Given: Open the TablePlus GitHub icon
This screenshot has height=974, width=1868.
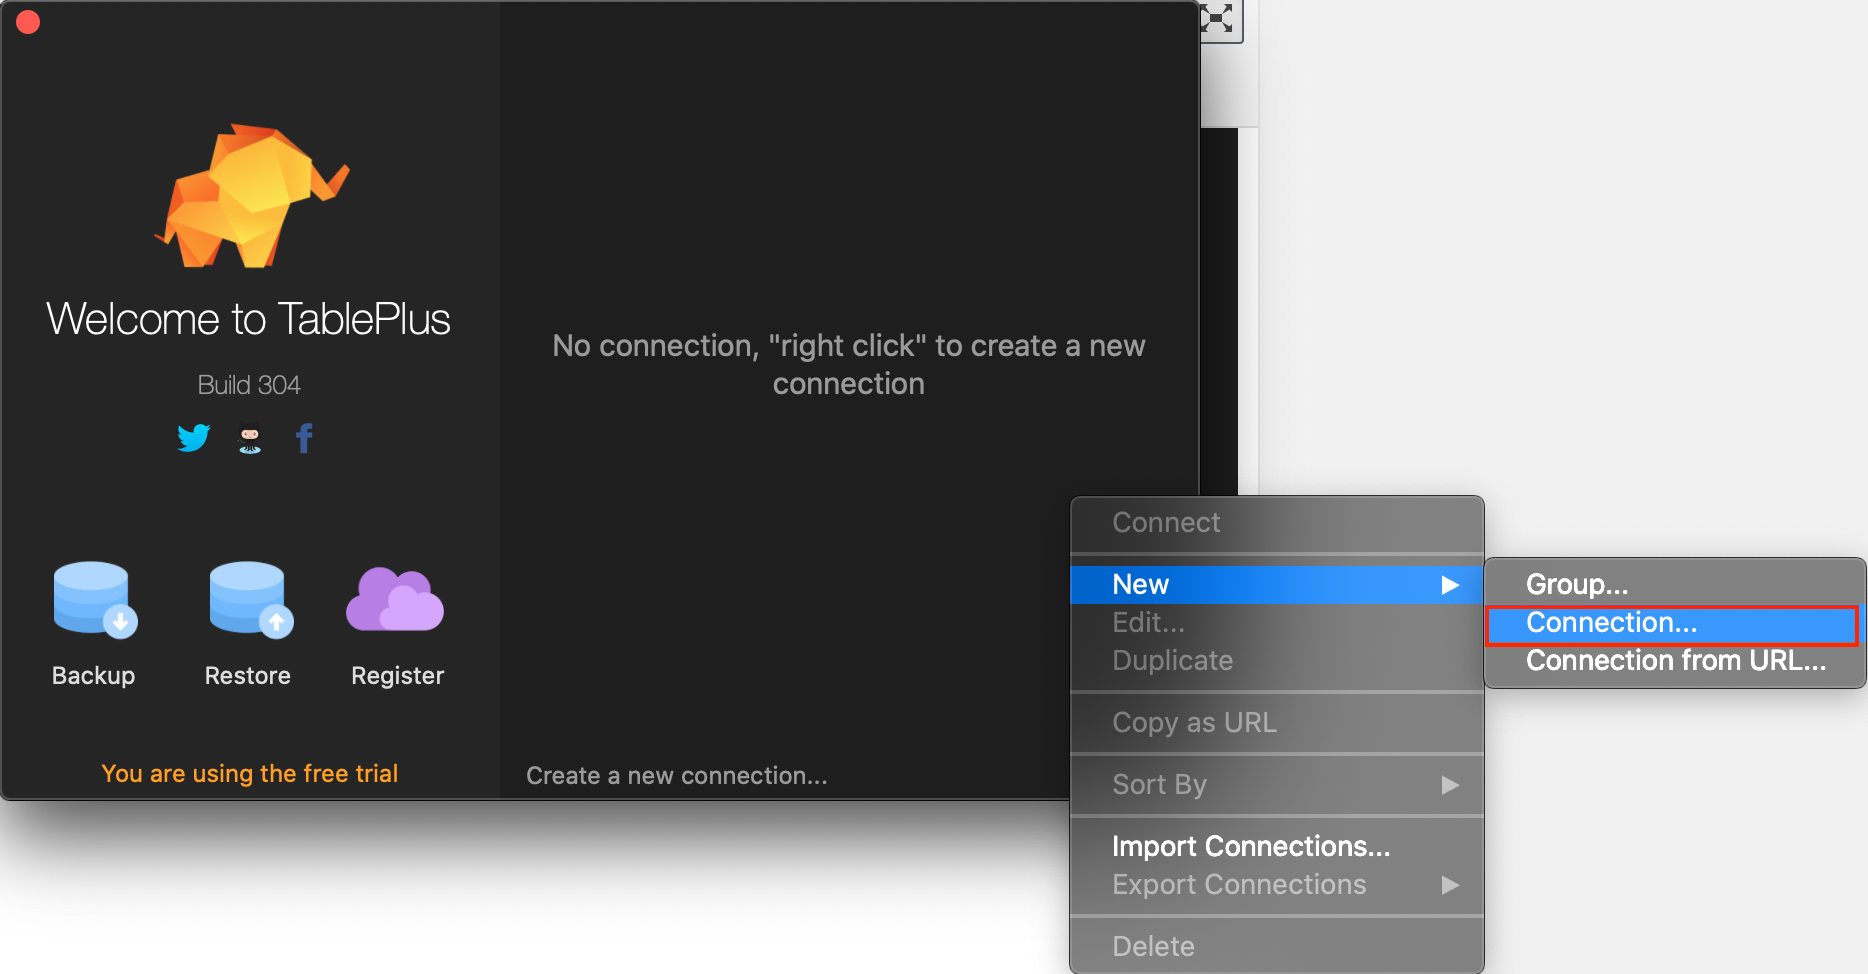Looking at the screenshot, I should point(250,439).
